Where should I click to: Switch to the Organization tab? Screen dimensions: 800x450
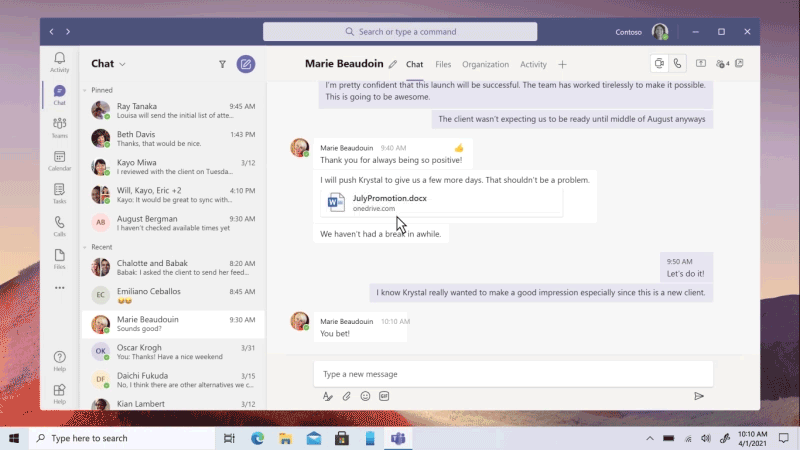coord(485,64)
